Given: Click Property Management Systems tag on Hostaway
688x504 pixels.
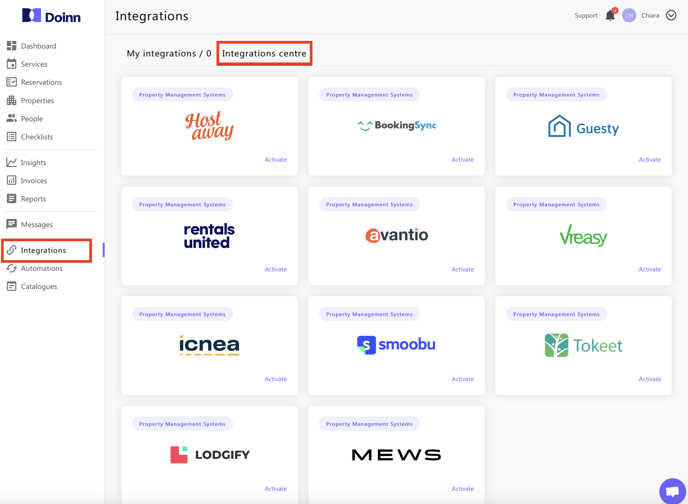Looking at the screenshot, I should (182, 95).
